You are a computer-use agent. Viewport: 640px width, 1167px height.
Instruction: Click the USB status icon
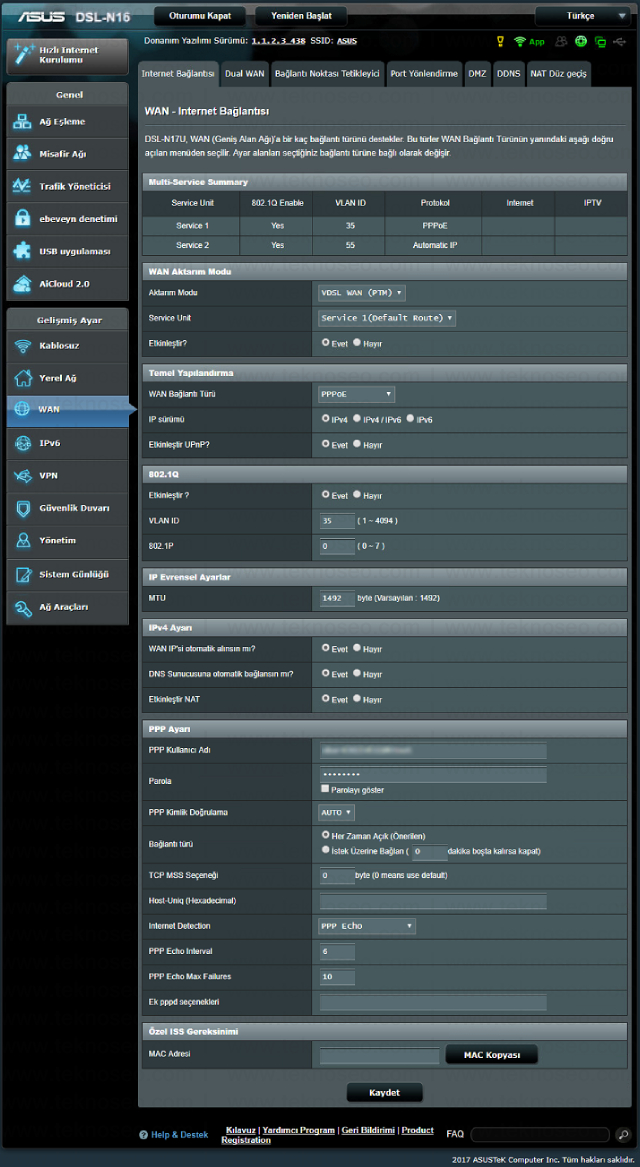point(620,42)
